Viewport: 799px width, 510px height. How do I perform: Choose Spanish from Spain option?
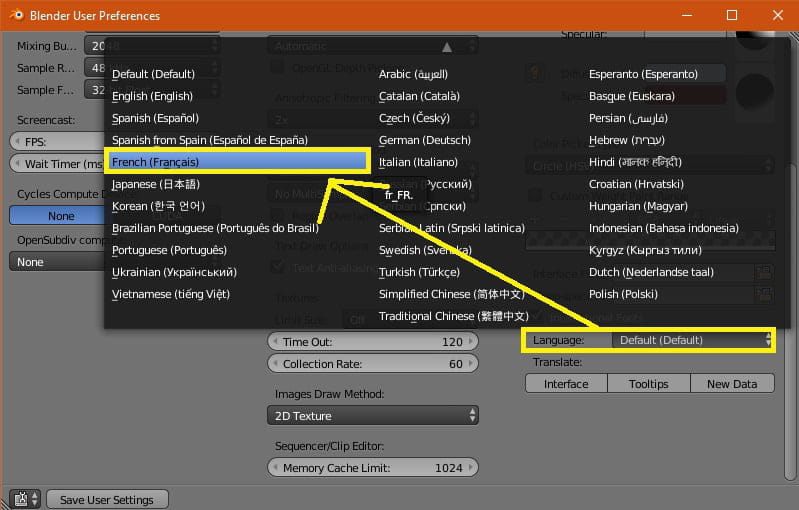210,140
